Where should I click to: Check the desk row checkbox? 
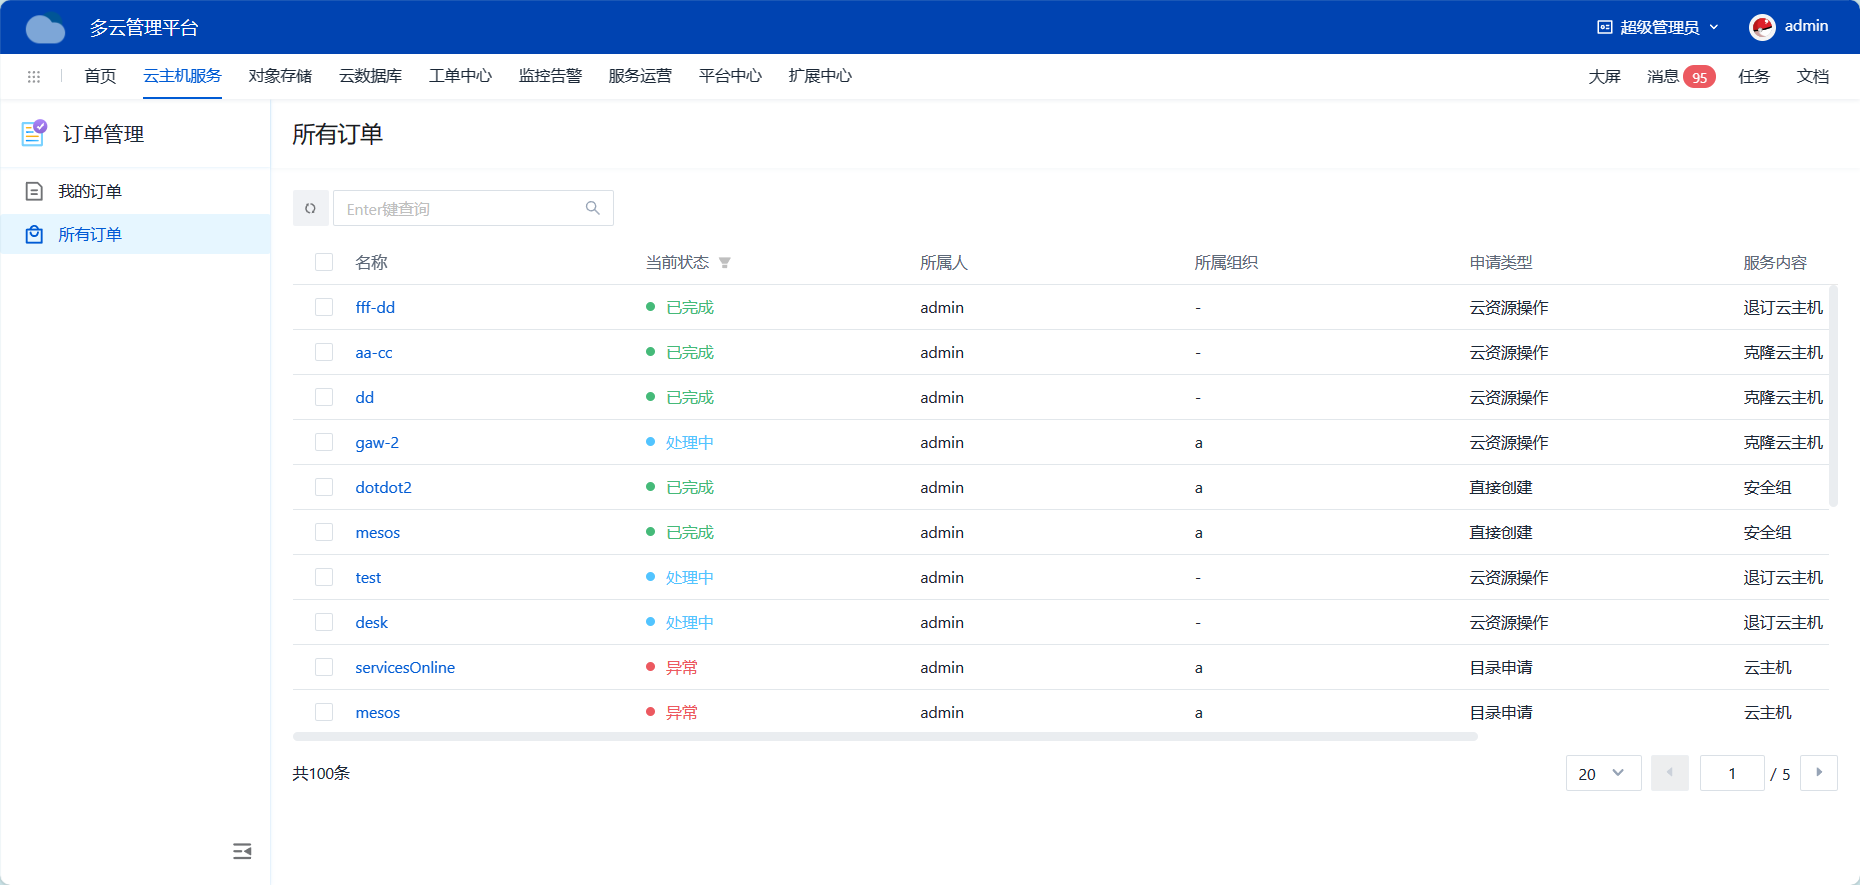click(324, 622)
